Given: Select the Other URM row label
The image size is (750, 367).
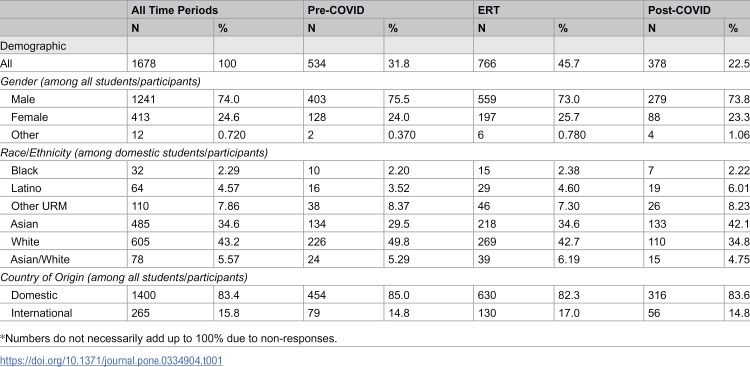Looking at the screenshot, I should (39, 206).
